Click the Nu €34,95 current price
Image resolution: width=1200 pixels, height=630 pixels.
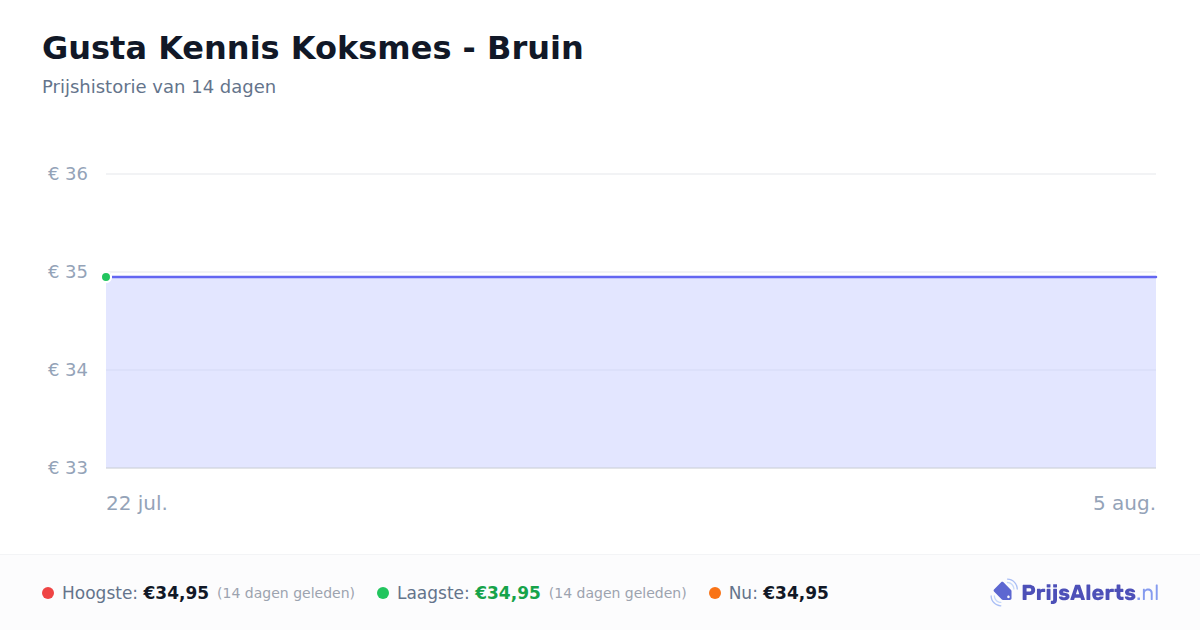(x=796, y=593)
